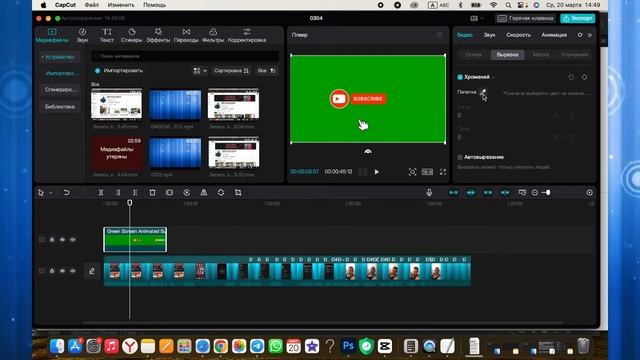This screenshot has width=640, height=360.
Task: Toggle the Хромакей checkbox
Action: point(460,77)
